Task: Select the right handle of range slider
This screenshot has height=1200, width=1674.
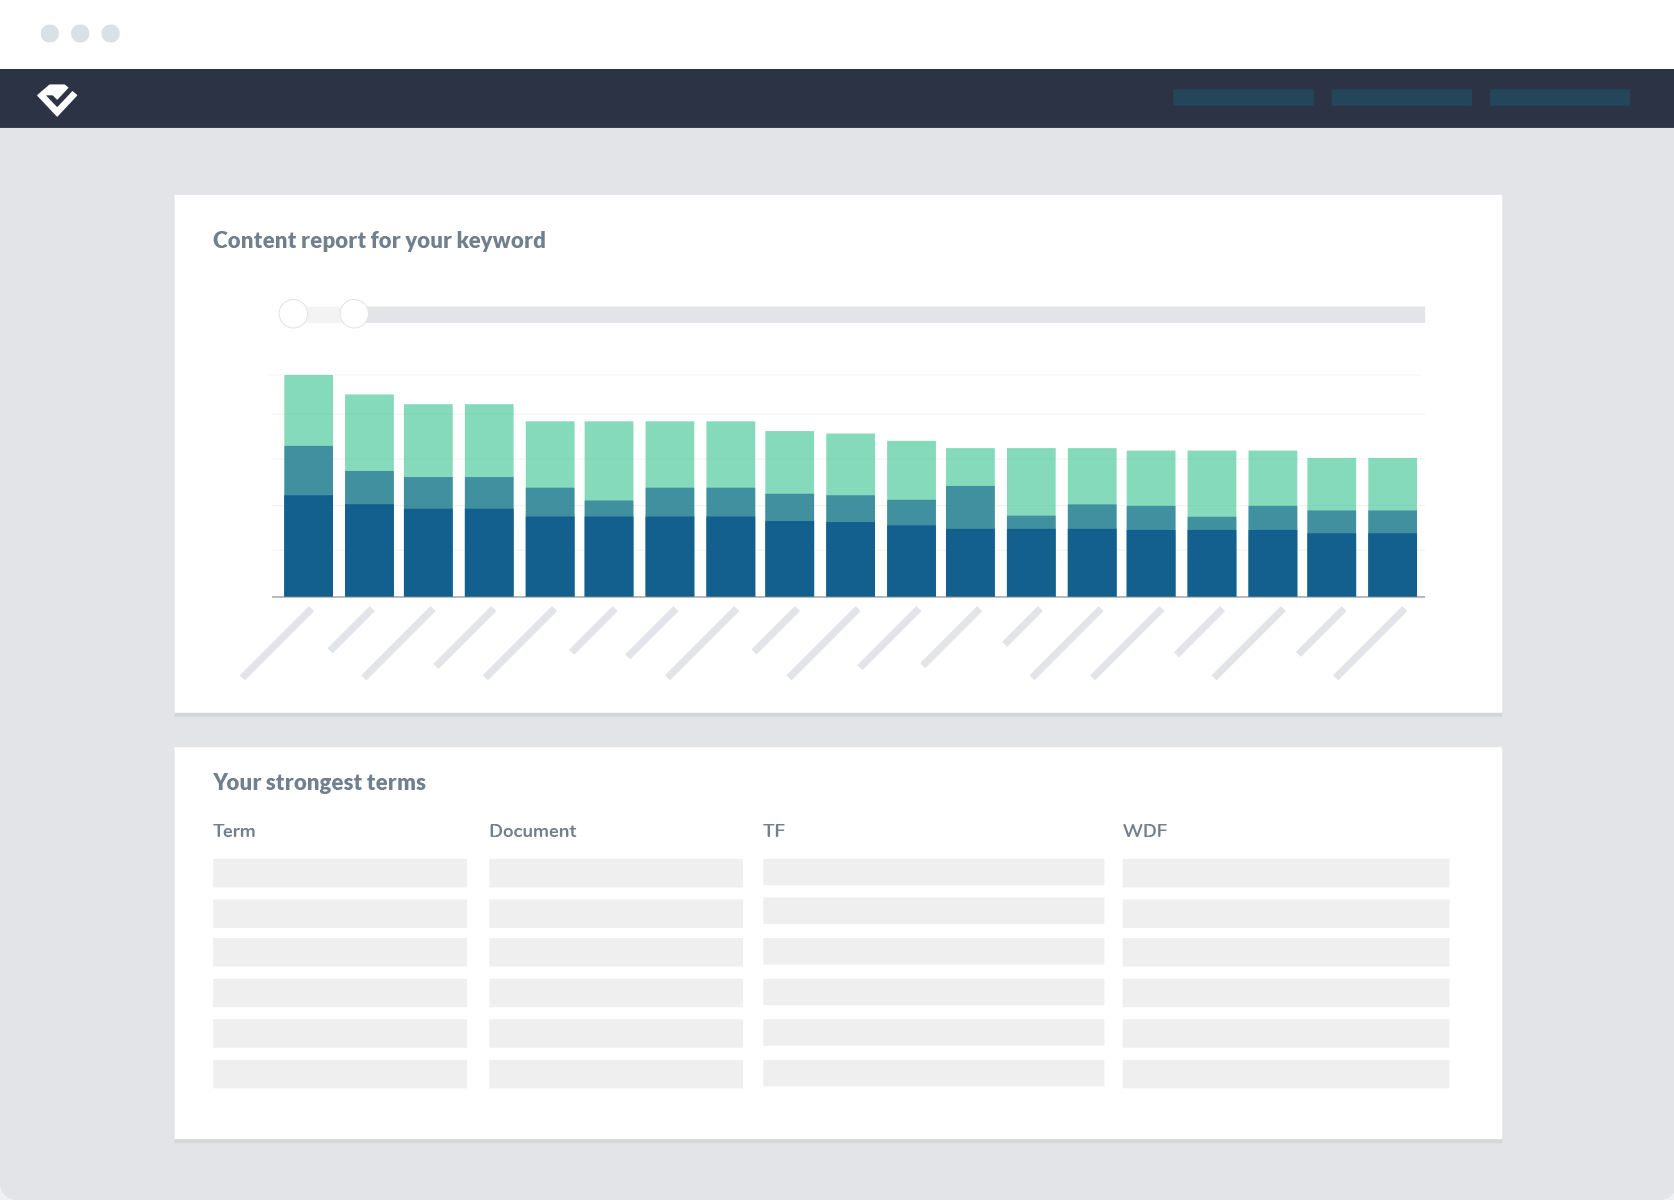Action: [x=354, y=314]
